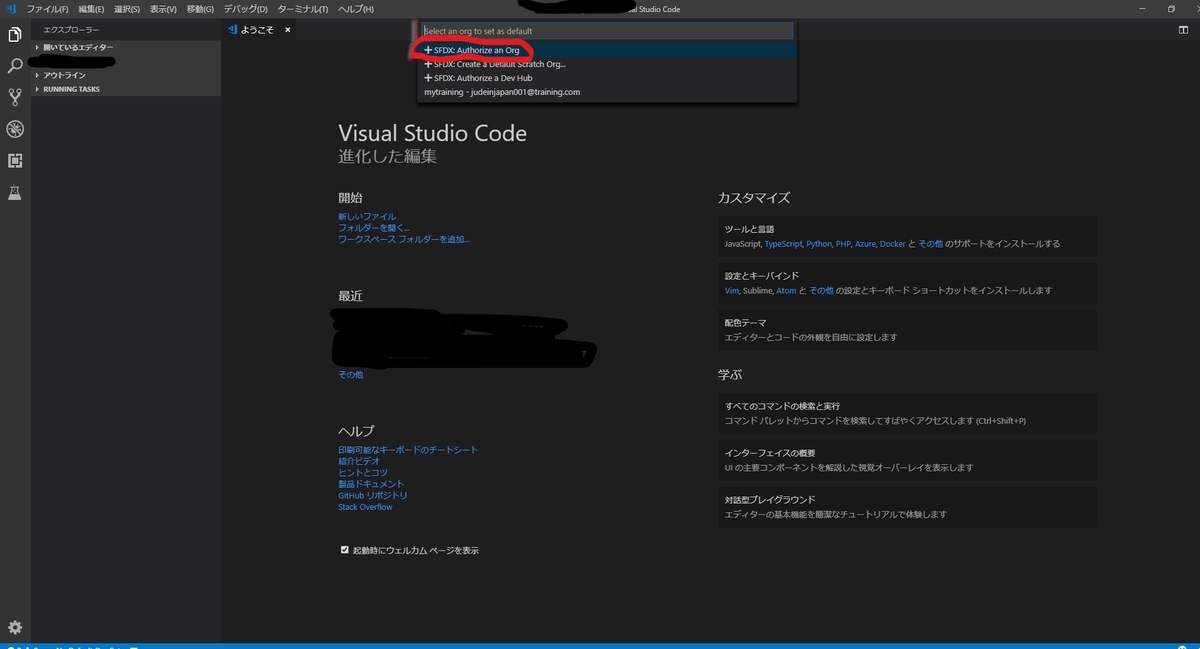This screenshot has width=1200, height=649.
Task: Click the Python language link
Action: click(x=819, y=244)
